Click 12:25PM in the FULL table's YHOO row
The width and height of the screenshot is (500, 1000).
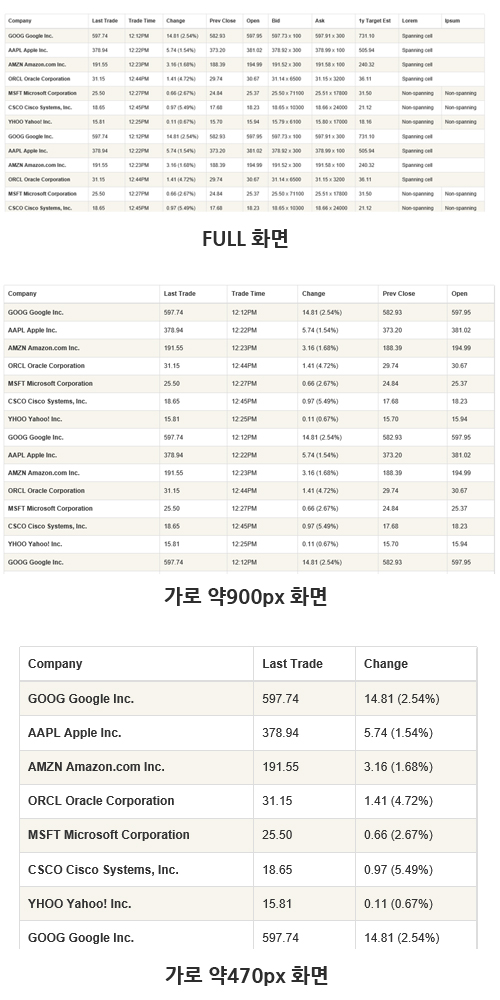(x=139, y=122)
